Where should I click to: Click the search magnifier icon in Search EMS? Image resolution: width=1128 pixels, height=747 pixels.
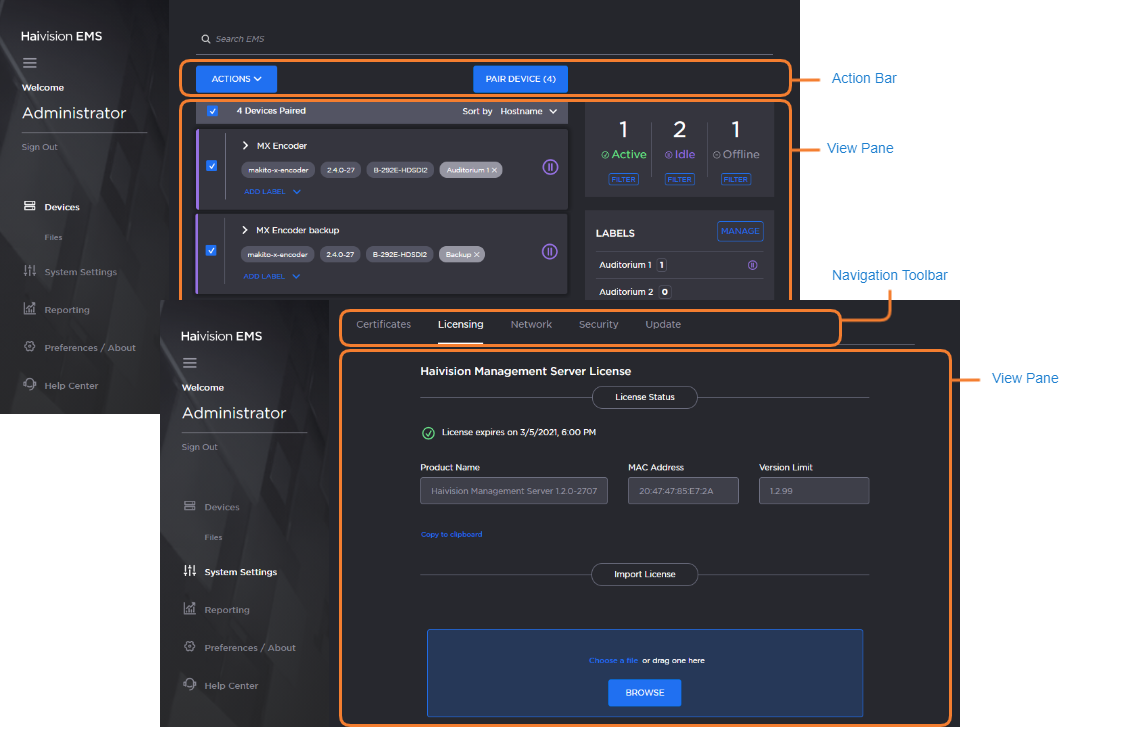coord(206,39)
